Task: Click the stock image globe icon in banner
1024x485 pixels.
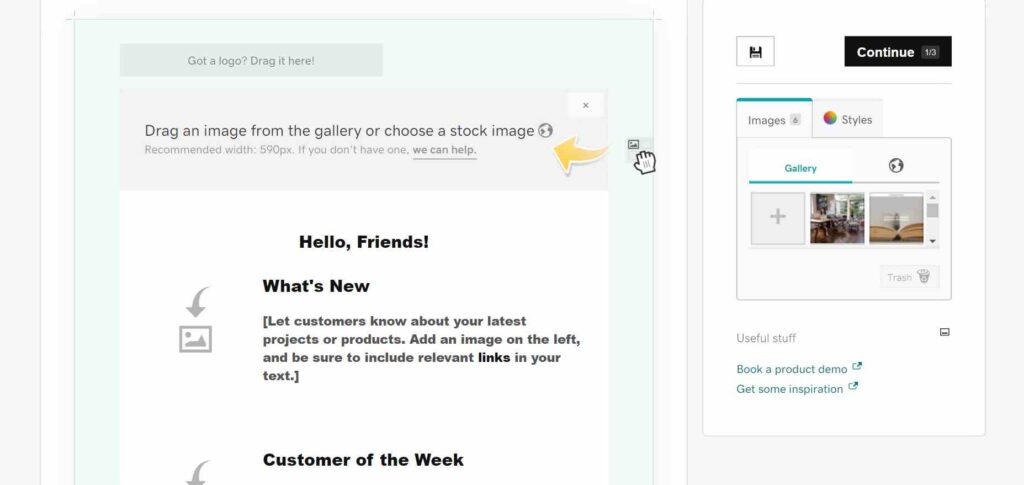Action: (x=545, y=131)
